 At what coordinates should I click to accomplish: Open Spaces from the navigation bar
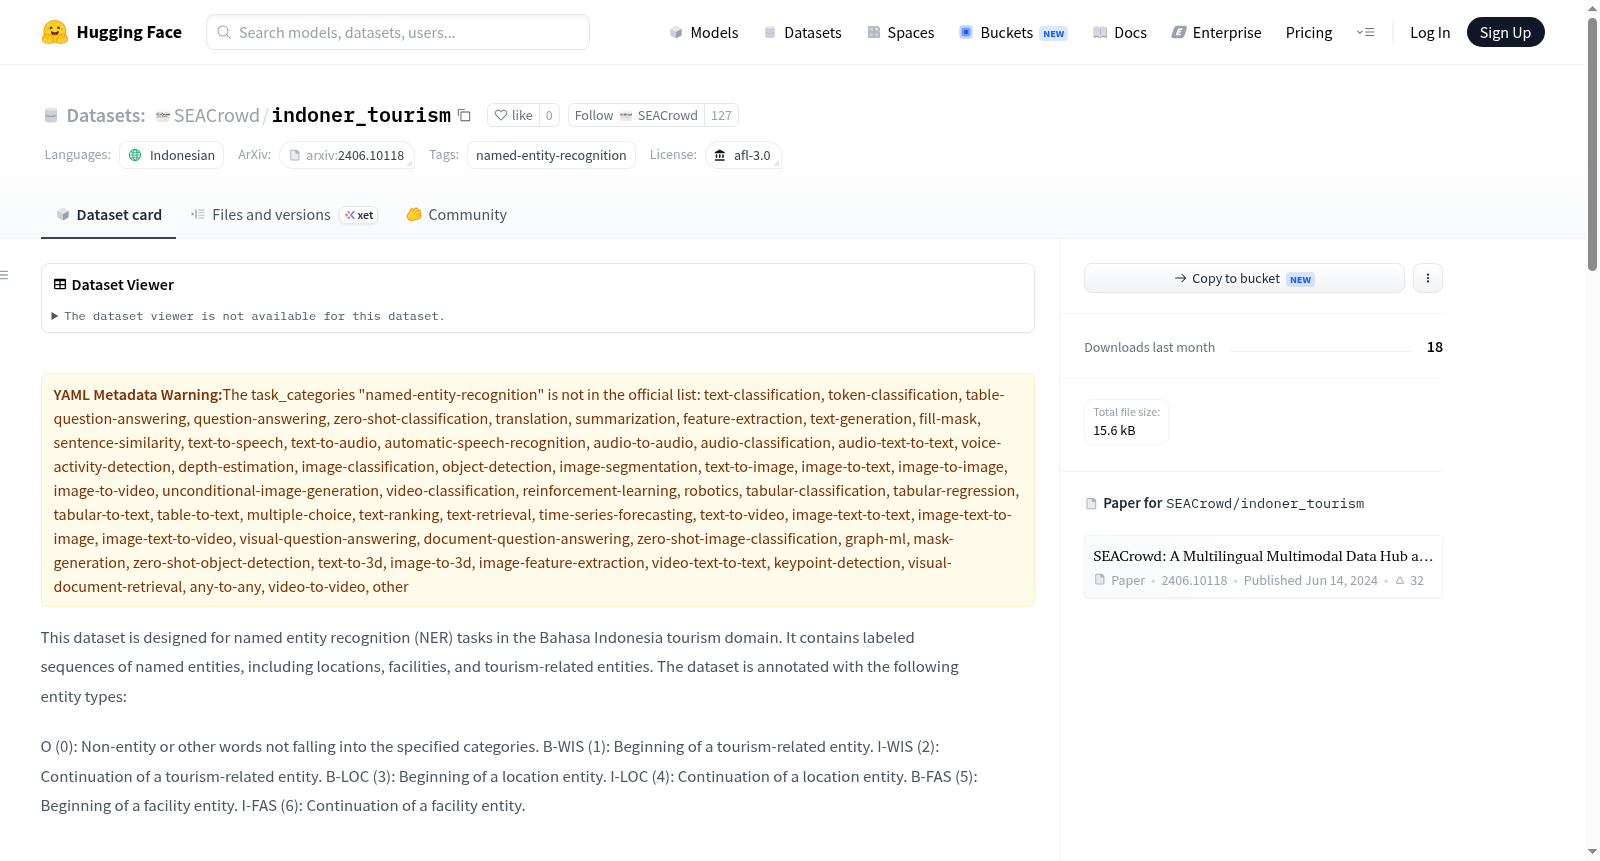tap(900, 32)
